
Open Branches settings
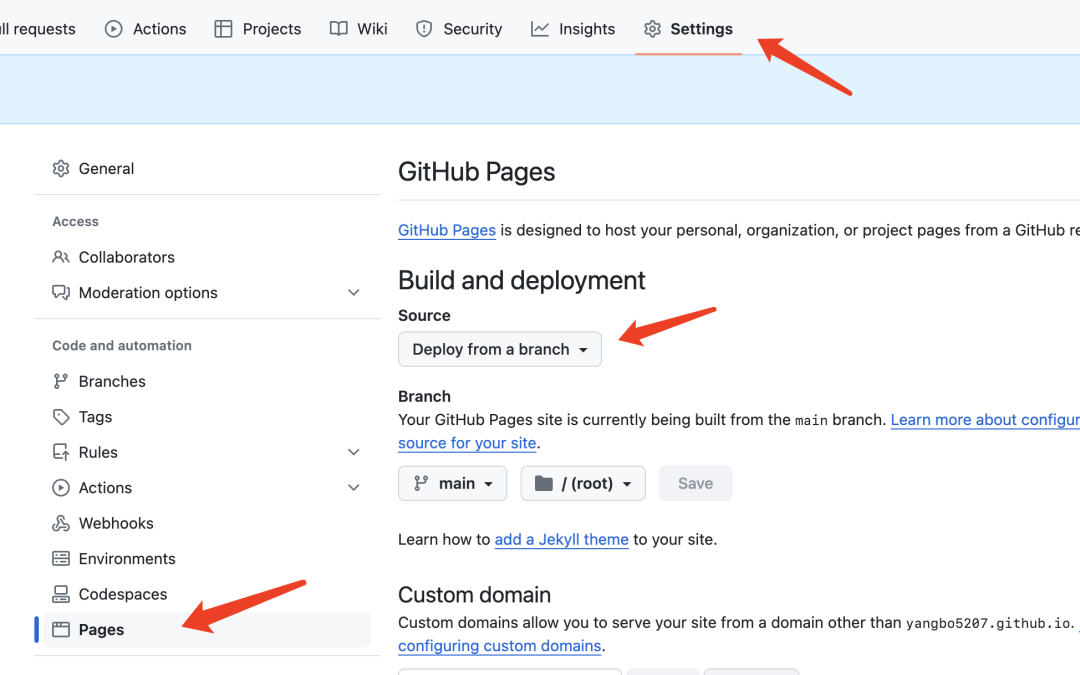(x=207, y=381)
